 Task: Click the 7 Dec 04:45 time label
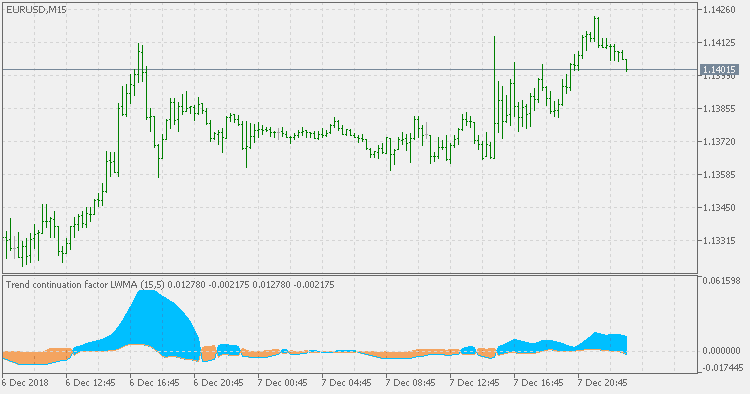347,383
